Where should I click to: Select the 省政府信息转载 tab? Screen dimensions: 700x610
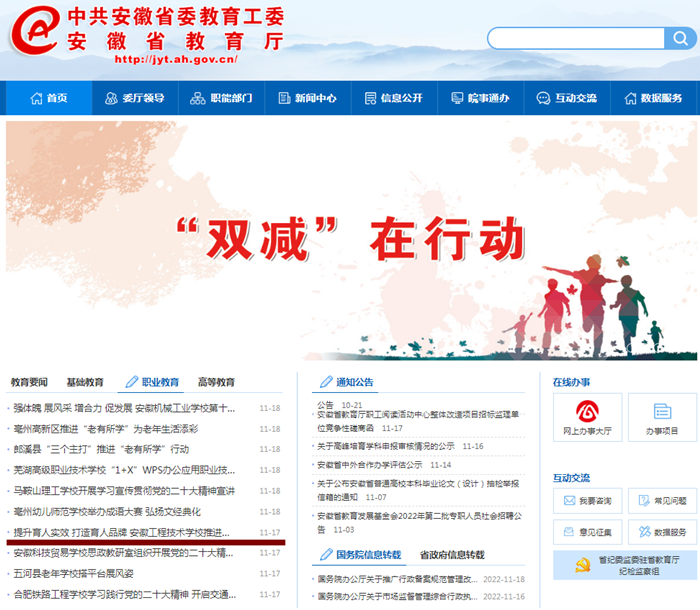tap(451, 555)
